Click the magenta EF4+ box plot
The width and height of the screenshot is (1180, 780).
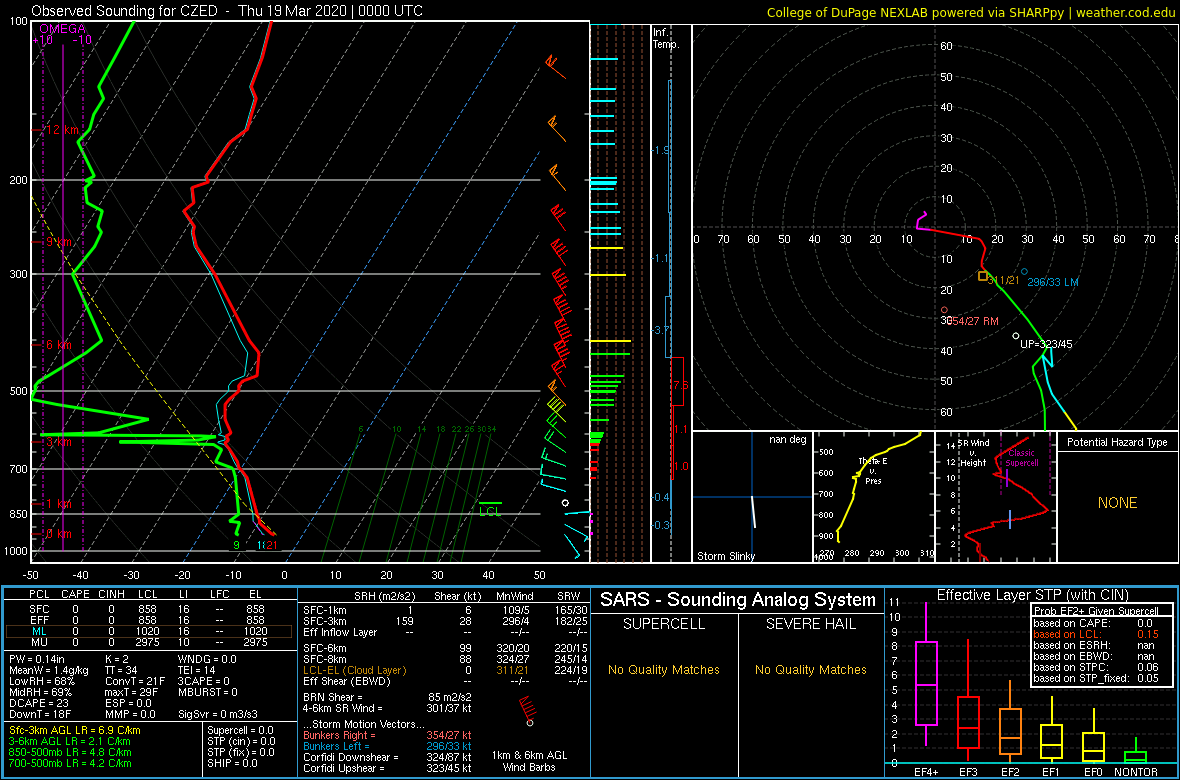(x=926, y=674)
